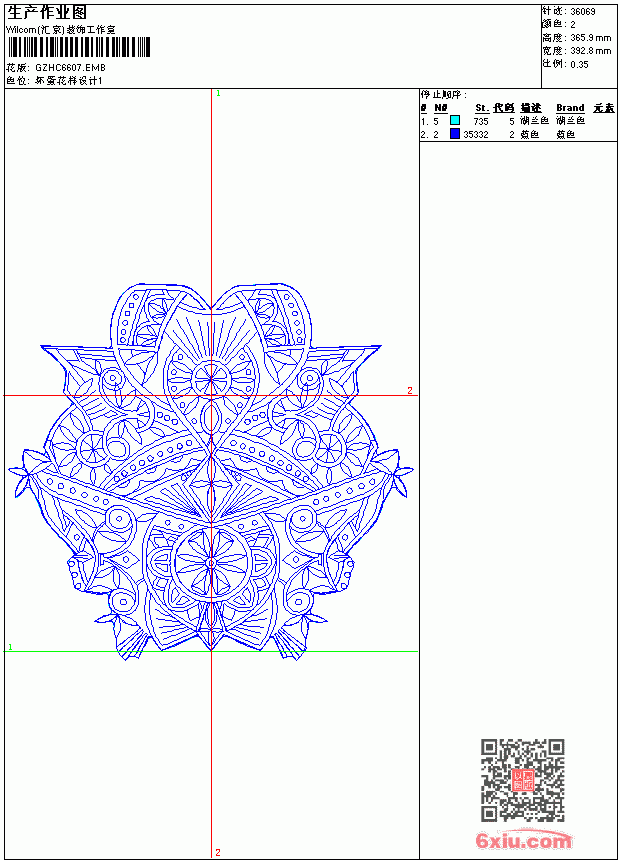
Task: Click the 生产作业图 title heading
Action: [x=47, y=13]
